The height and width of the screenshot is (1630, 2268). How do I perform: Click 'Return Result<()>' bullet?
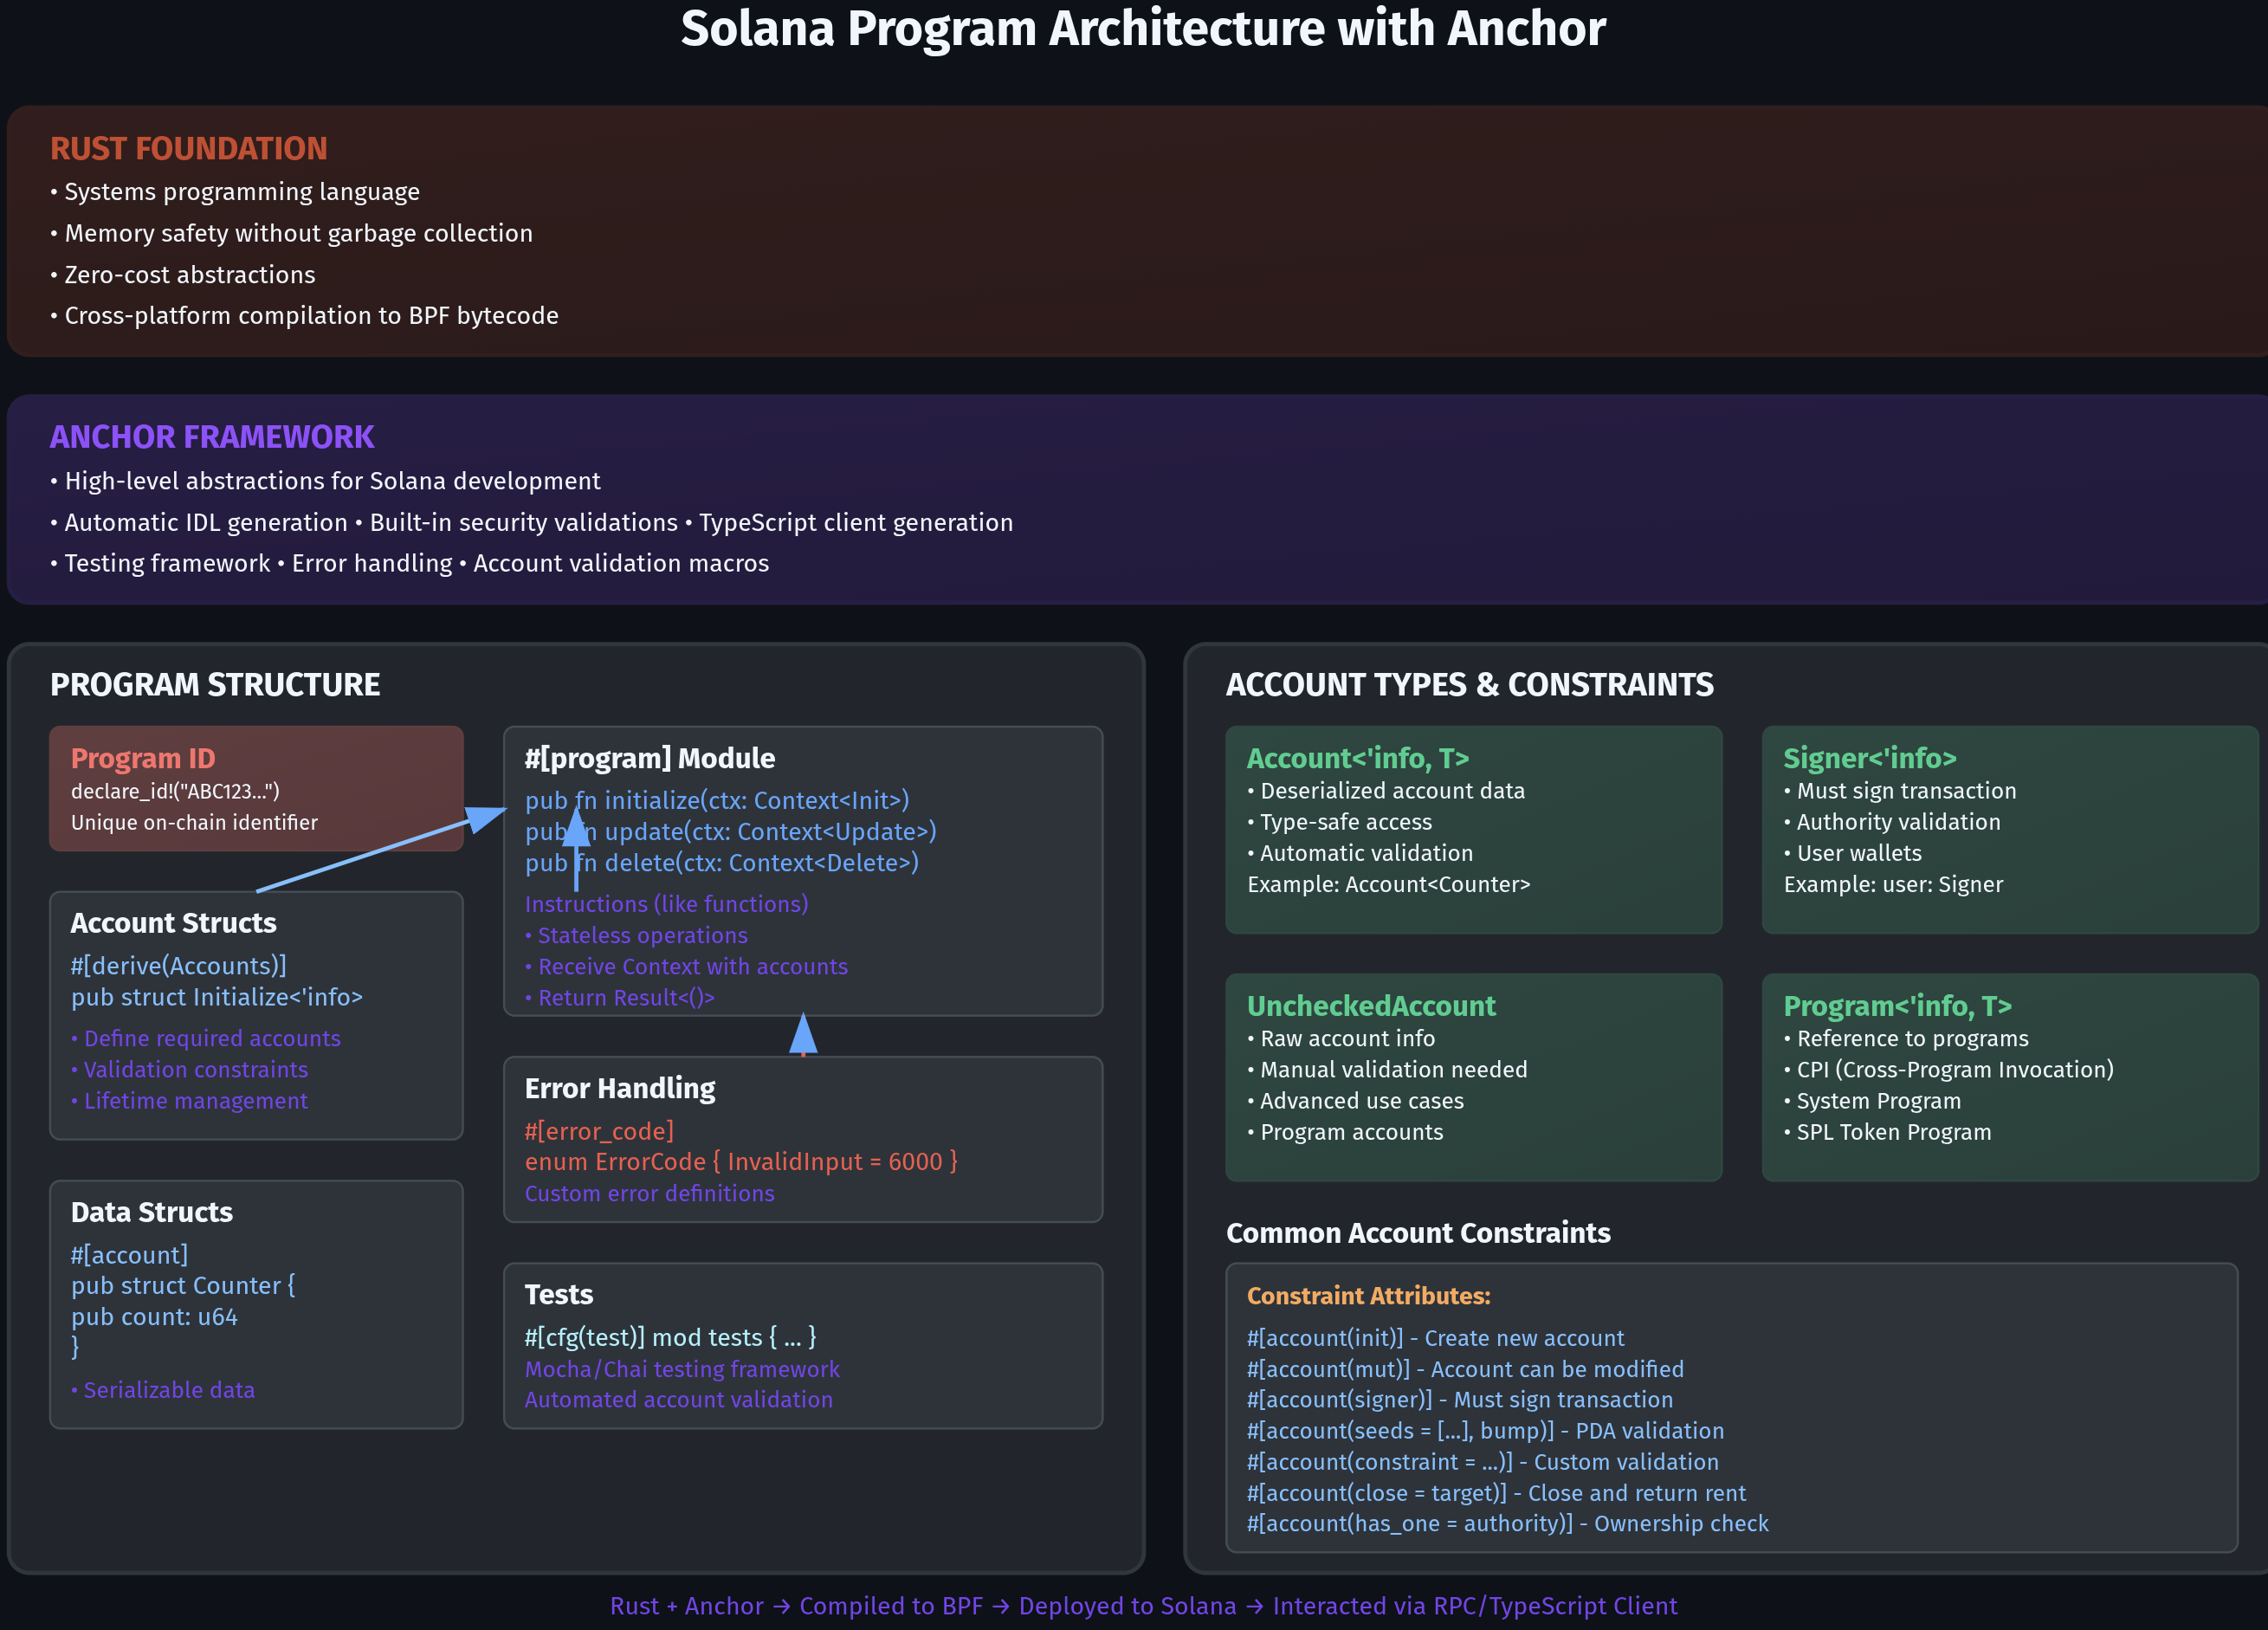click(x=620, y=998)
